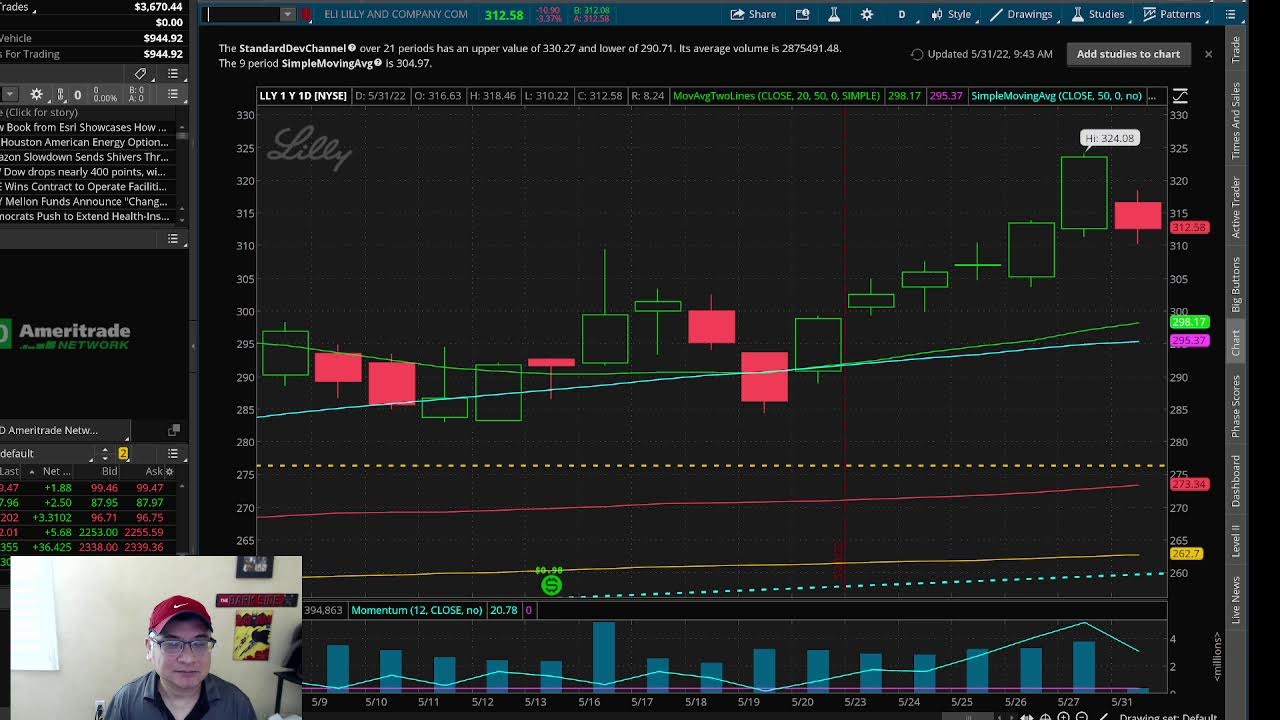Open the Chart side tab

point(1236,343)
